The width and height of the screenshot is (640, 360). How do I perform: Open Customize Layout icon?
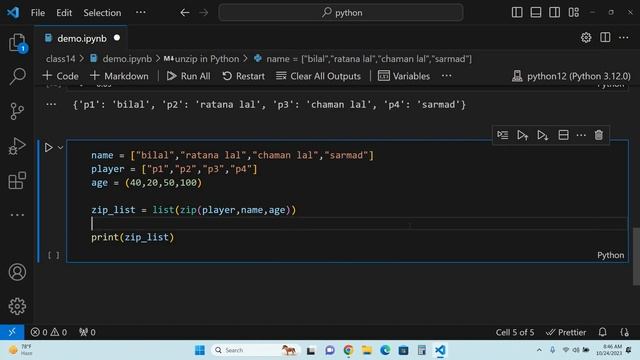pyautogui.click(x=573, y=13)
